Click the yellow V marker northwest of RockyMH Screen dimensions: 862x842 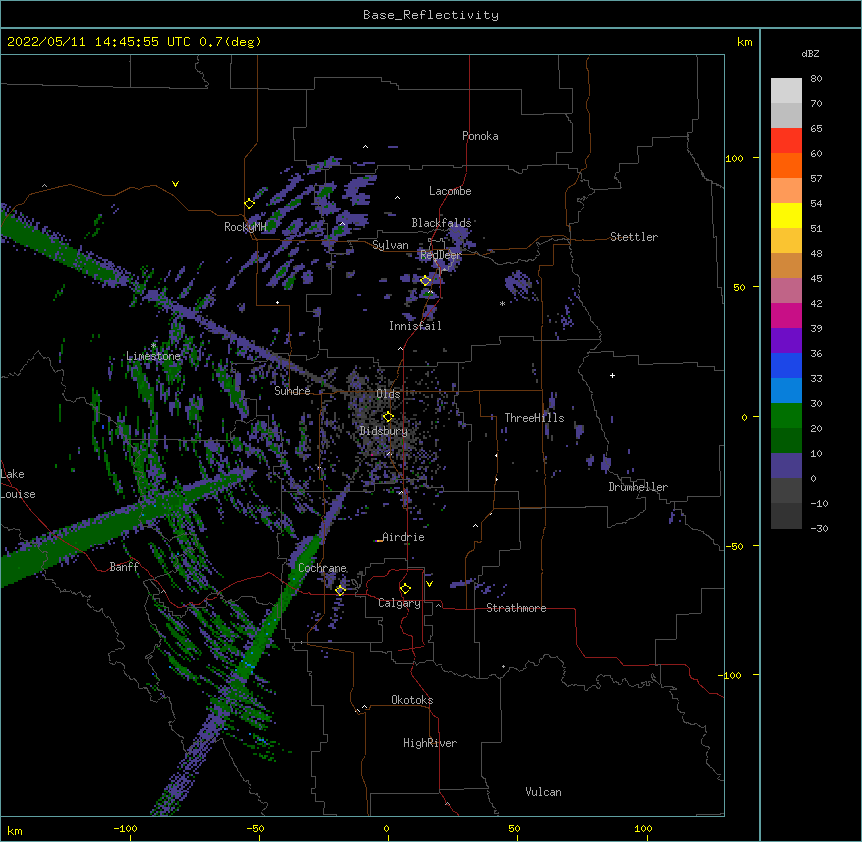(x=175, y=184)
